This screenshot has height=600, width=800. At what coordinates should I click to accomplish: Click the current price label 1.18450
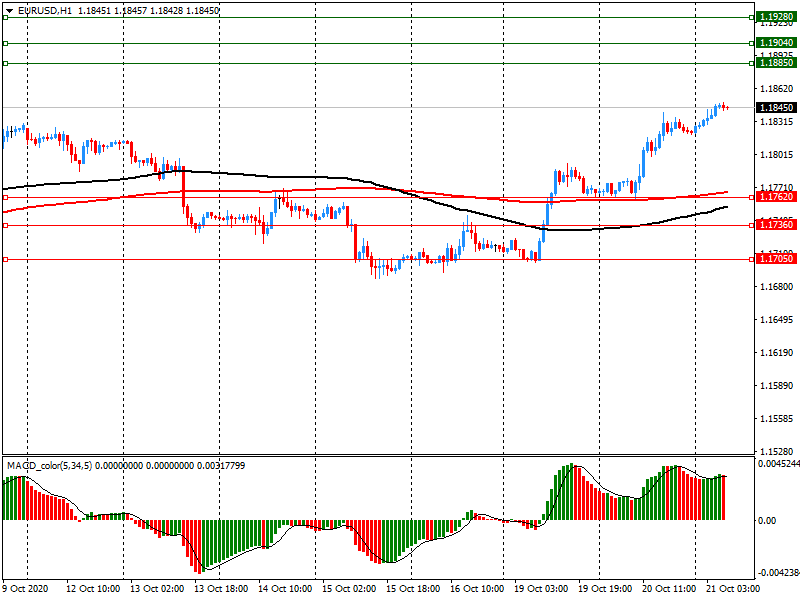[x=776, y=108]
